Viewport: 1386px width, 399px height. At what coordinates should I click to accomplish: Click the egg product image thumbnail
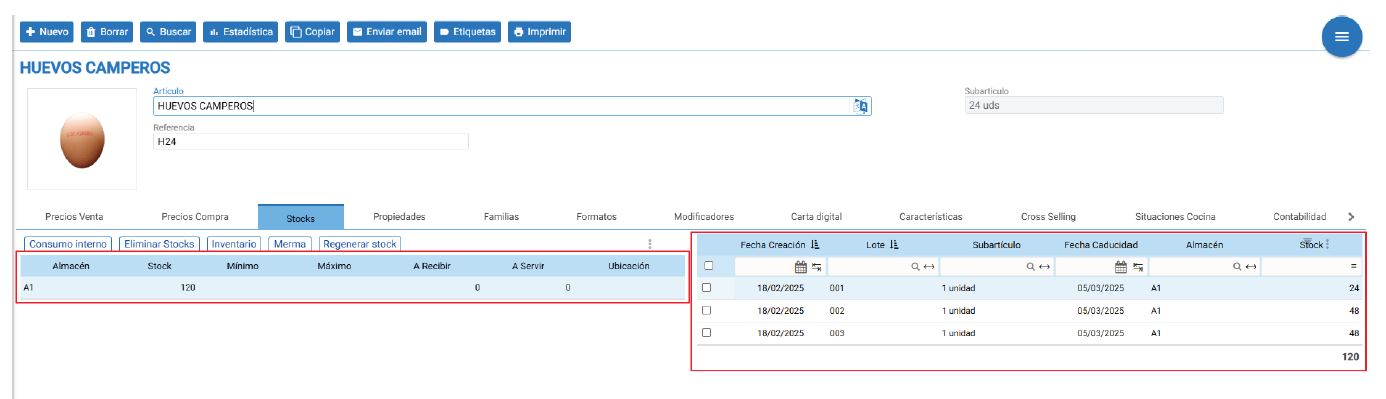(81, 139)
